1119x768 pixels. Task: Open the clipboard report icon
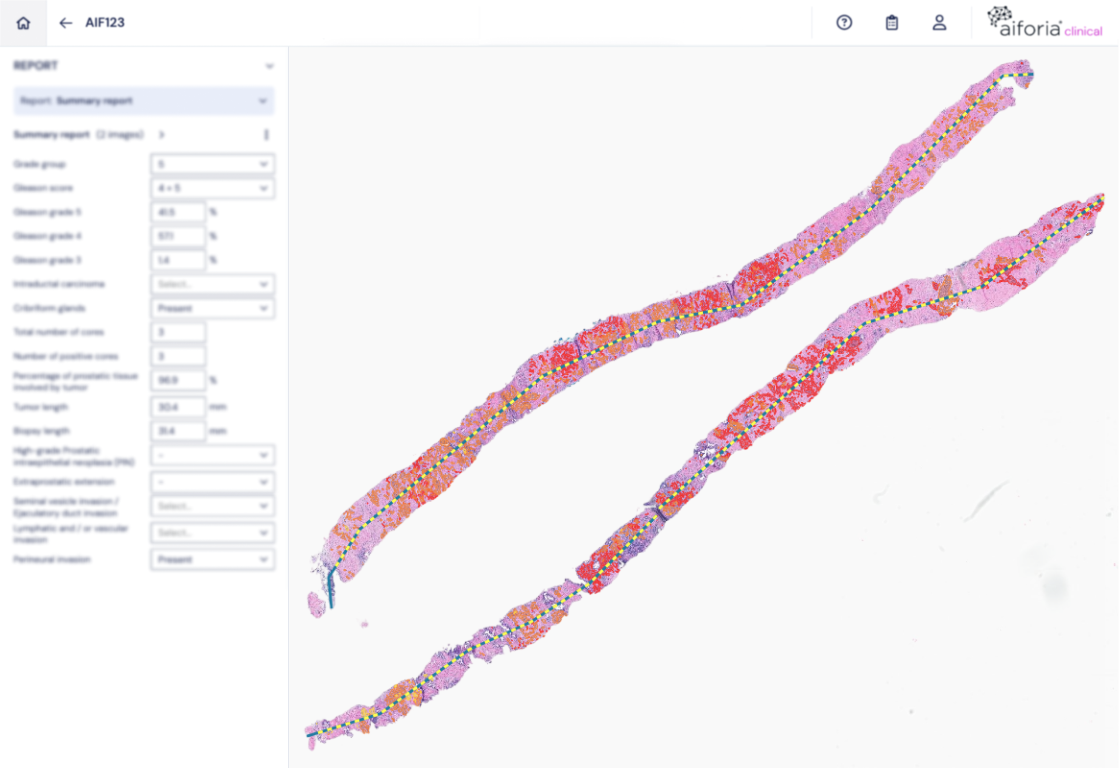coord(892,23)
